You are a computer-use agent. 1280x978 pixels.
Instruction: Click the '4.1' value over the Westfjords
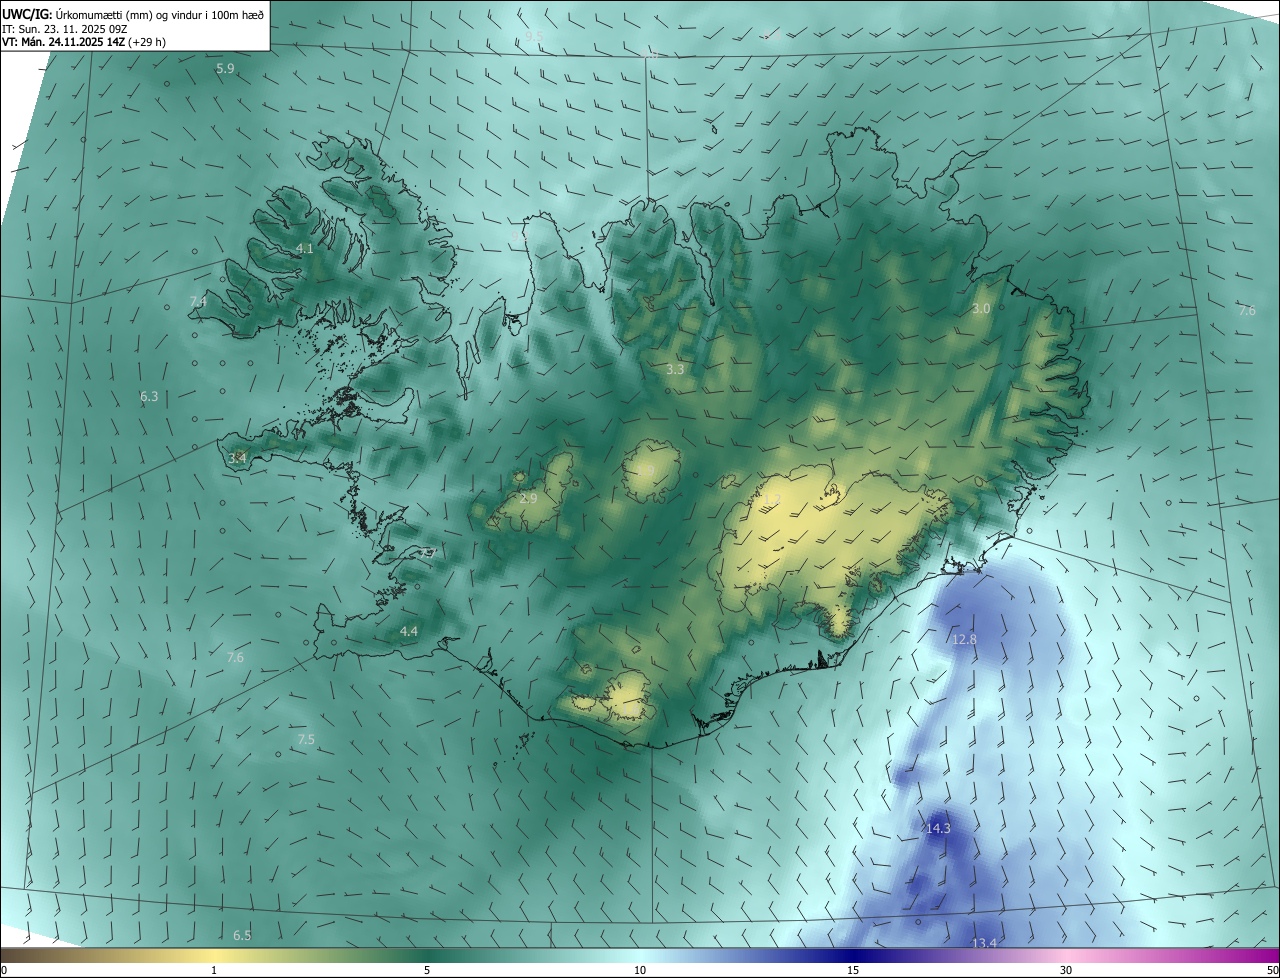click(305, 248)
